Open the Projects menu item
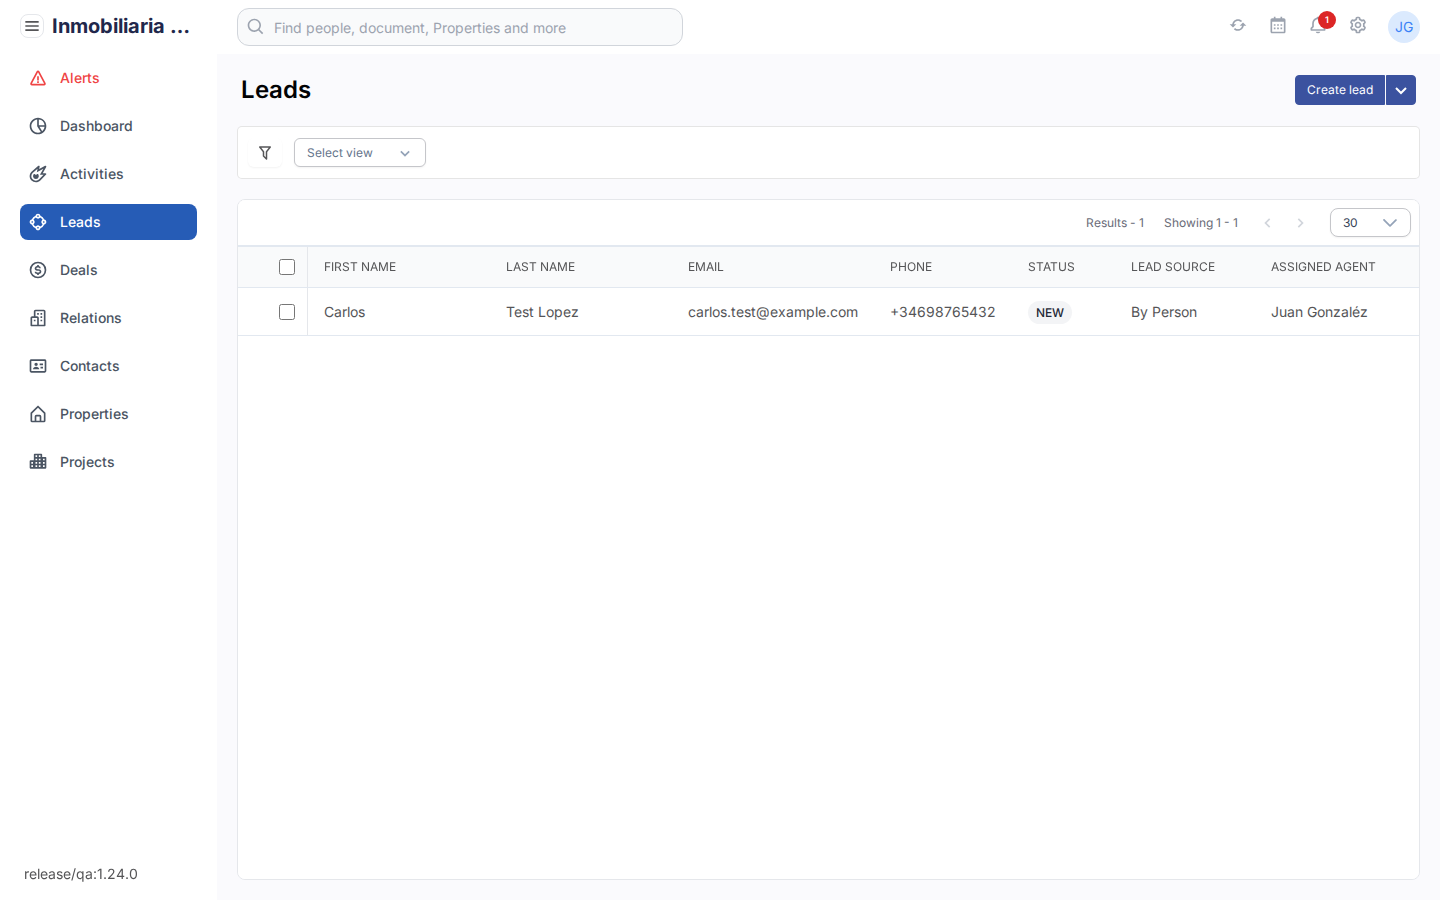Image resolution: width=1440 pixels, height=900 pixels. coord(87,462)
